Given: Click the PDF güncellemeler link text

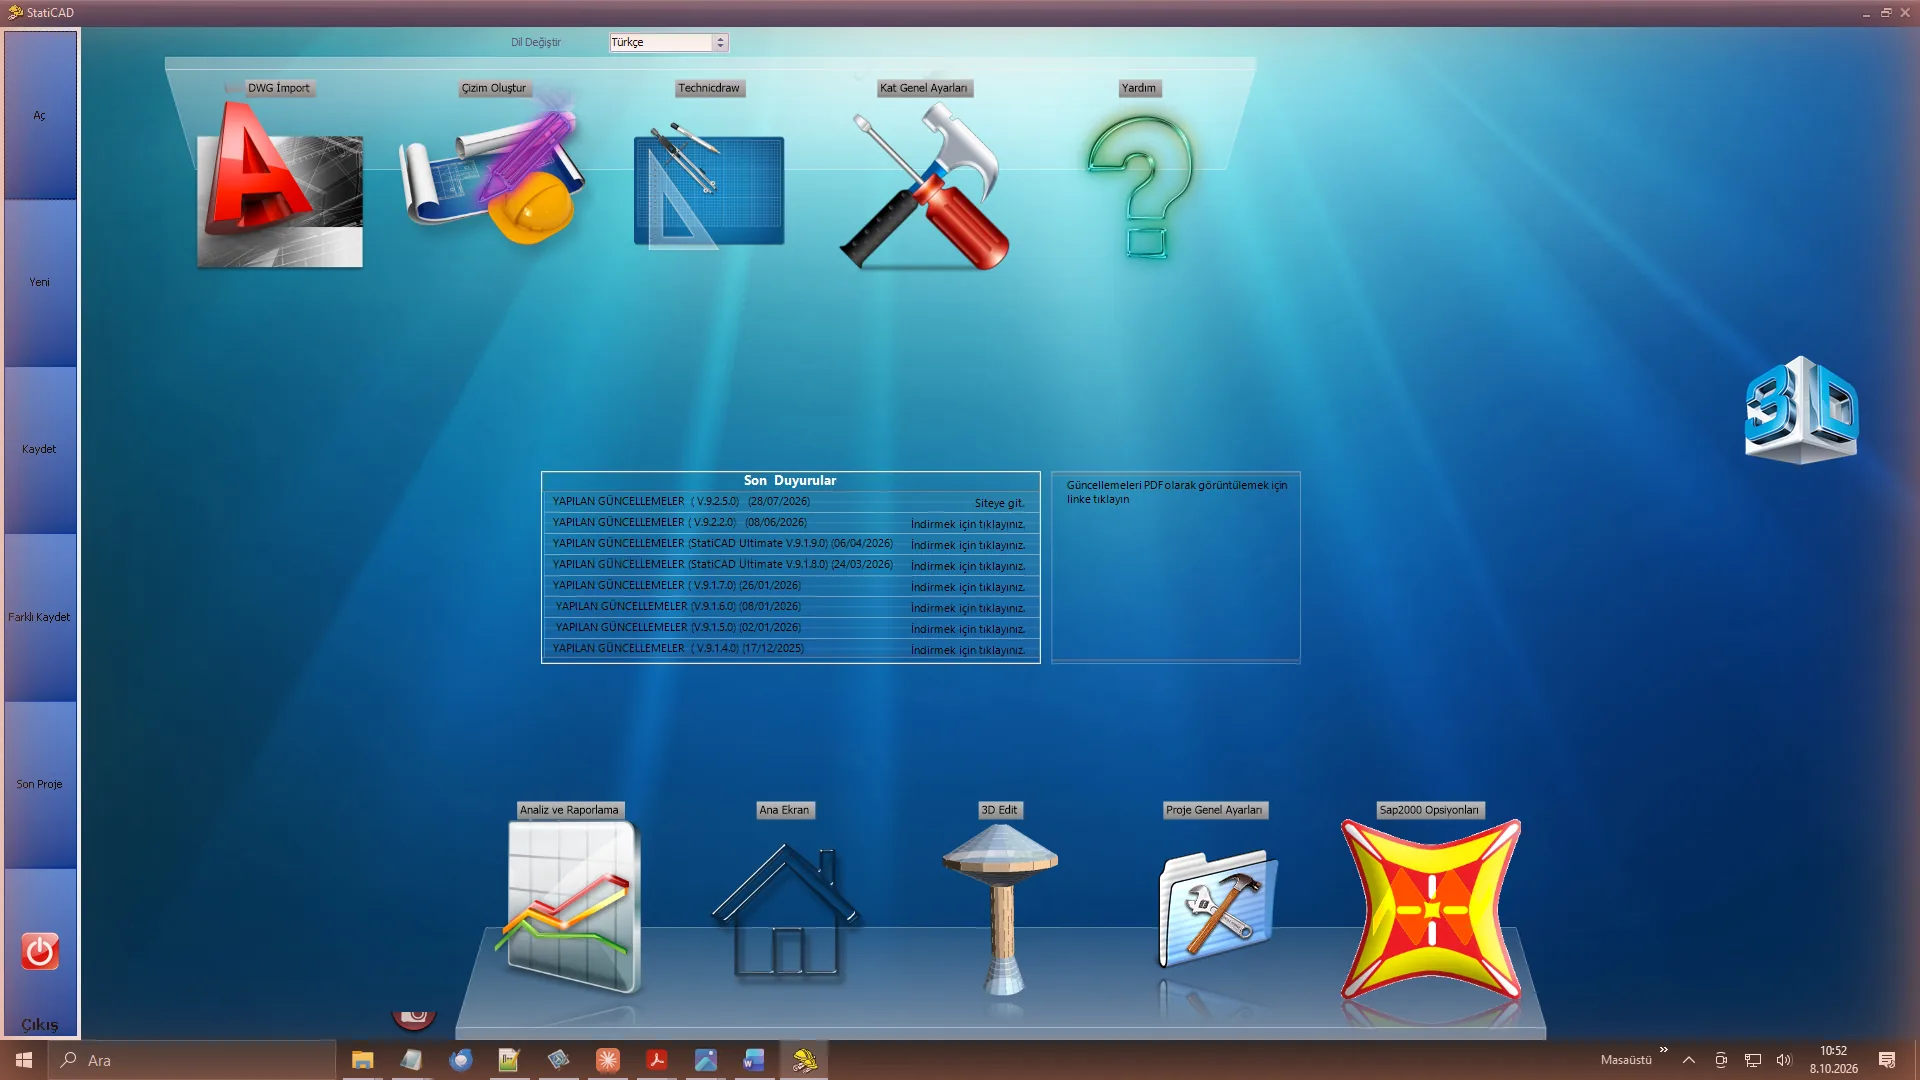Looking at the screenshot, I should (1176, 492).
